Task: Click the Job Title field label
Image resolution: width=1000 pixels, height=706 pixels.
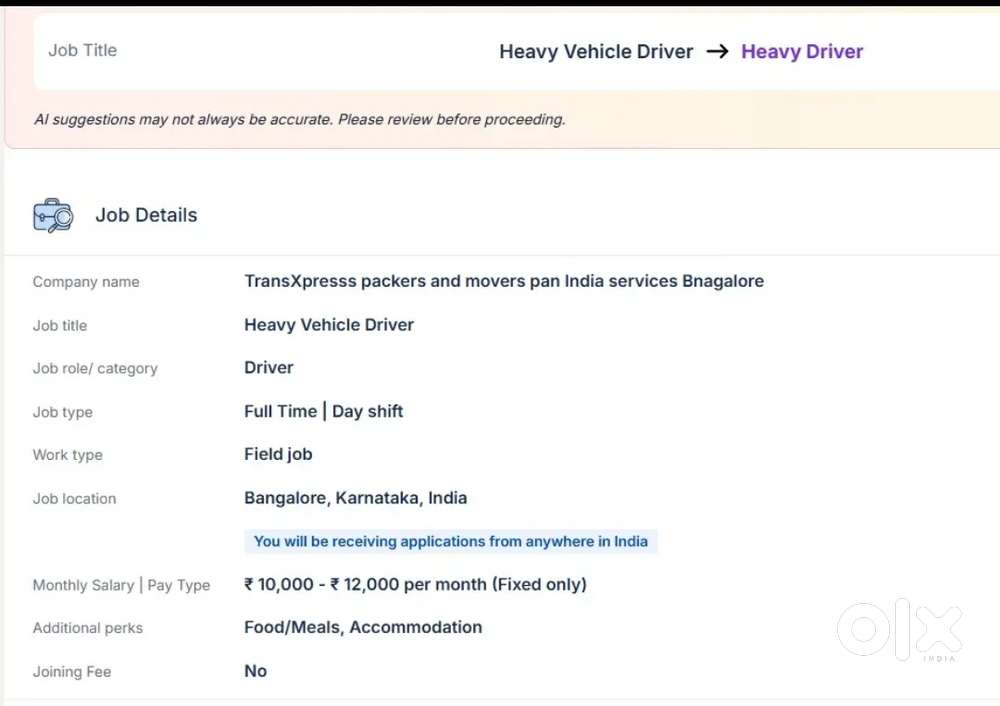Action: (83, 50)
